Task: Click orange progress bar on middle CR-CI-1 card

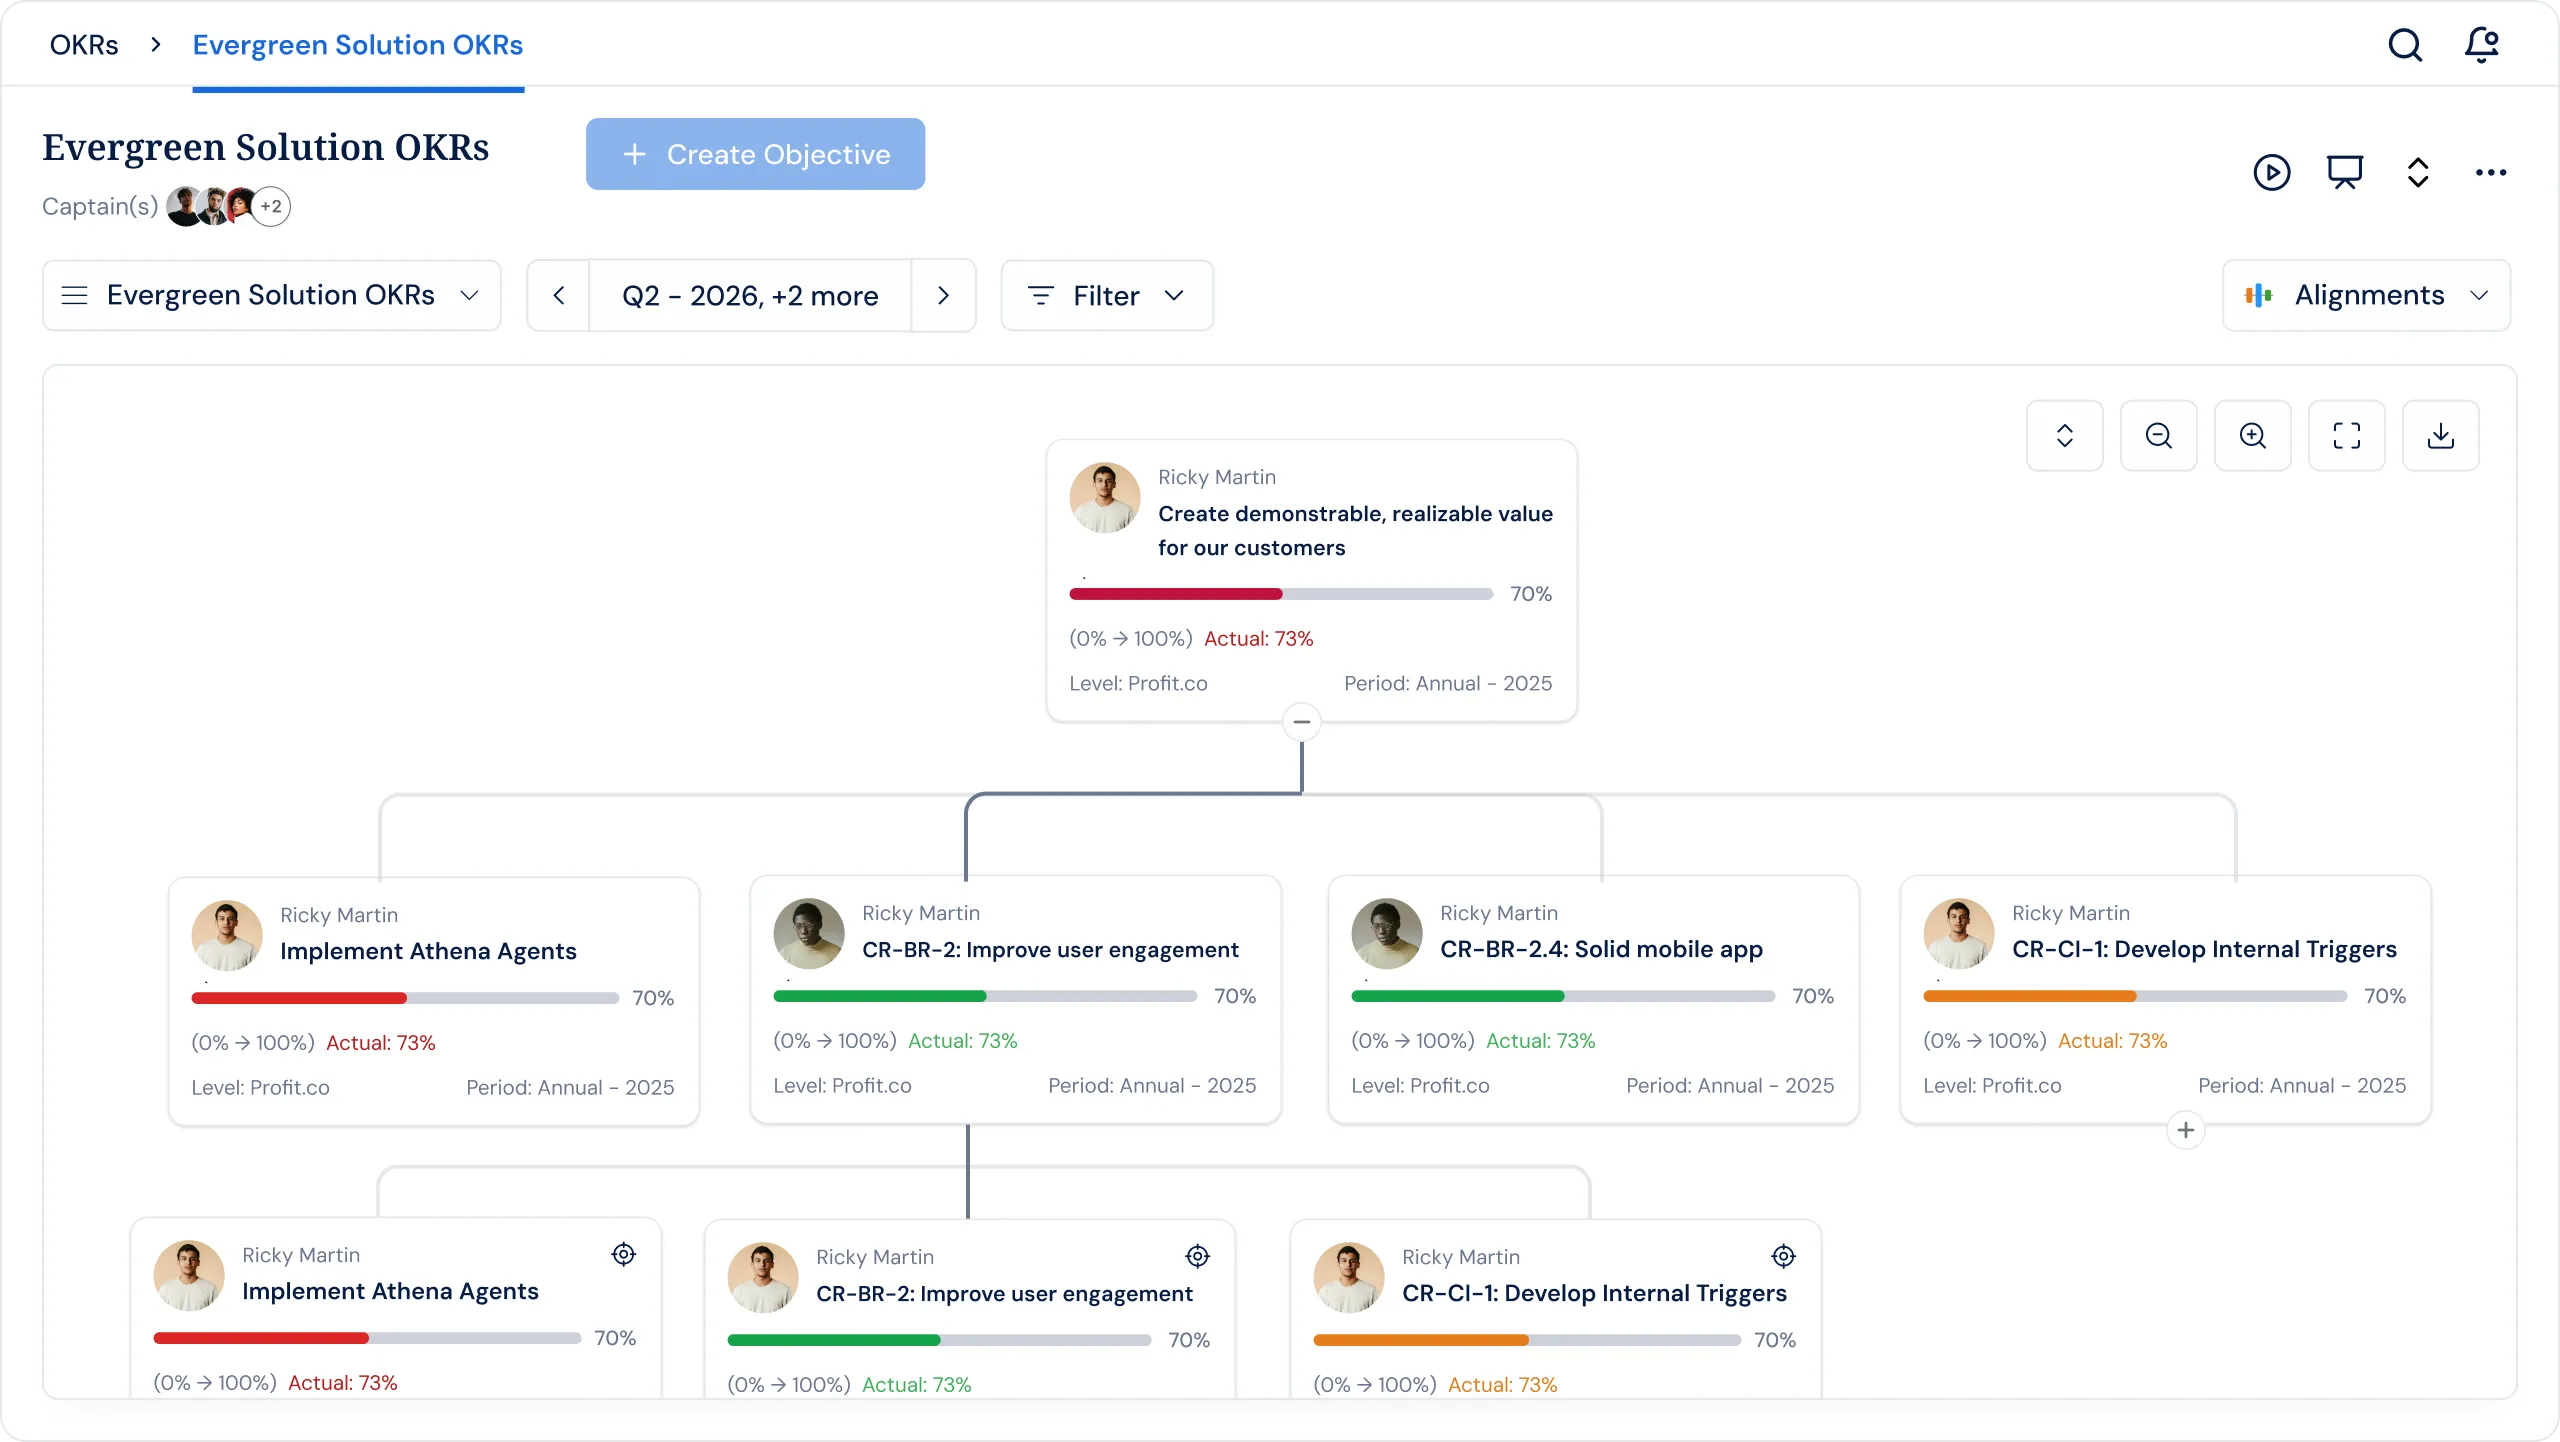Action: click(2135, 996)
